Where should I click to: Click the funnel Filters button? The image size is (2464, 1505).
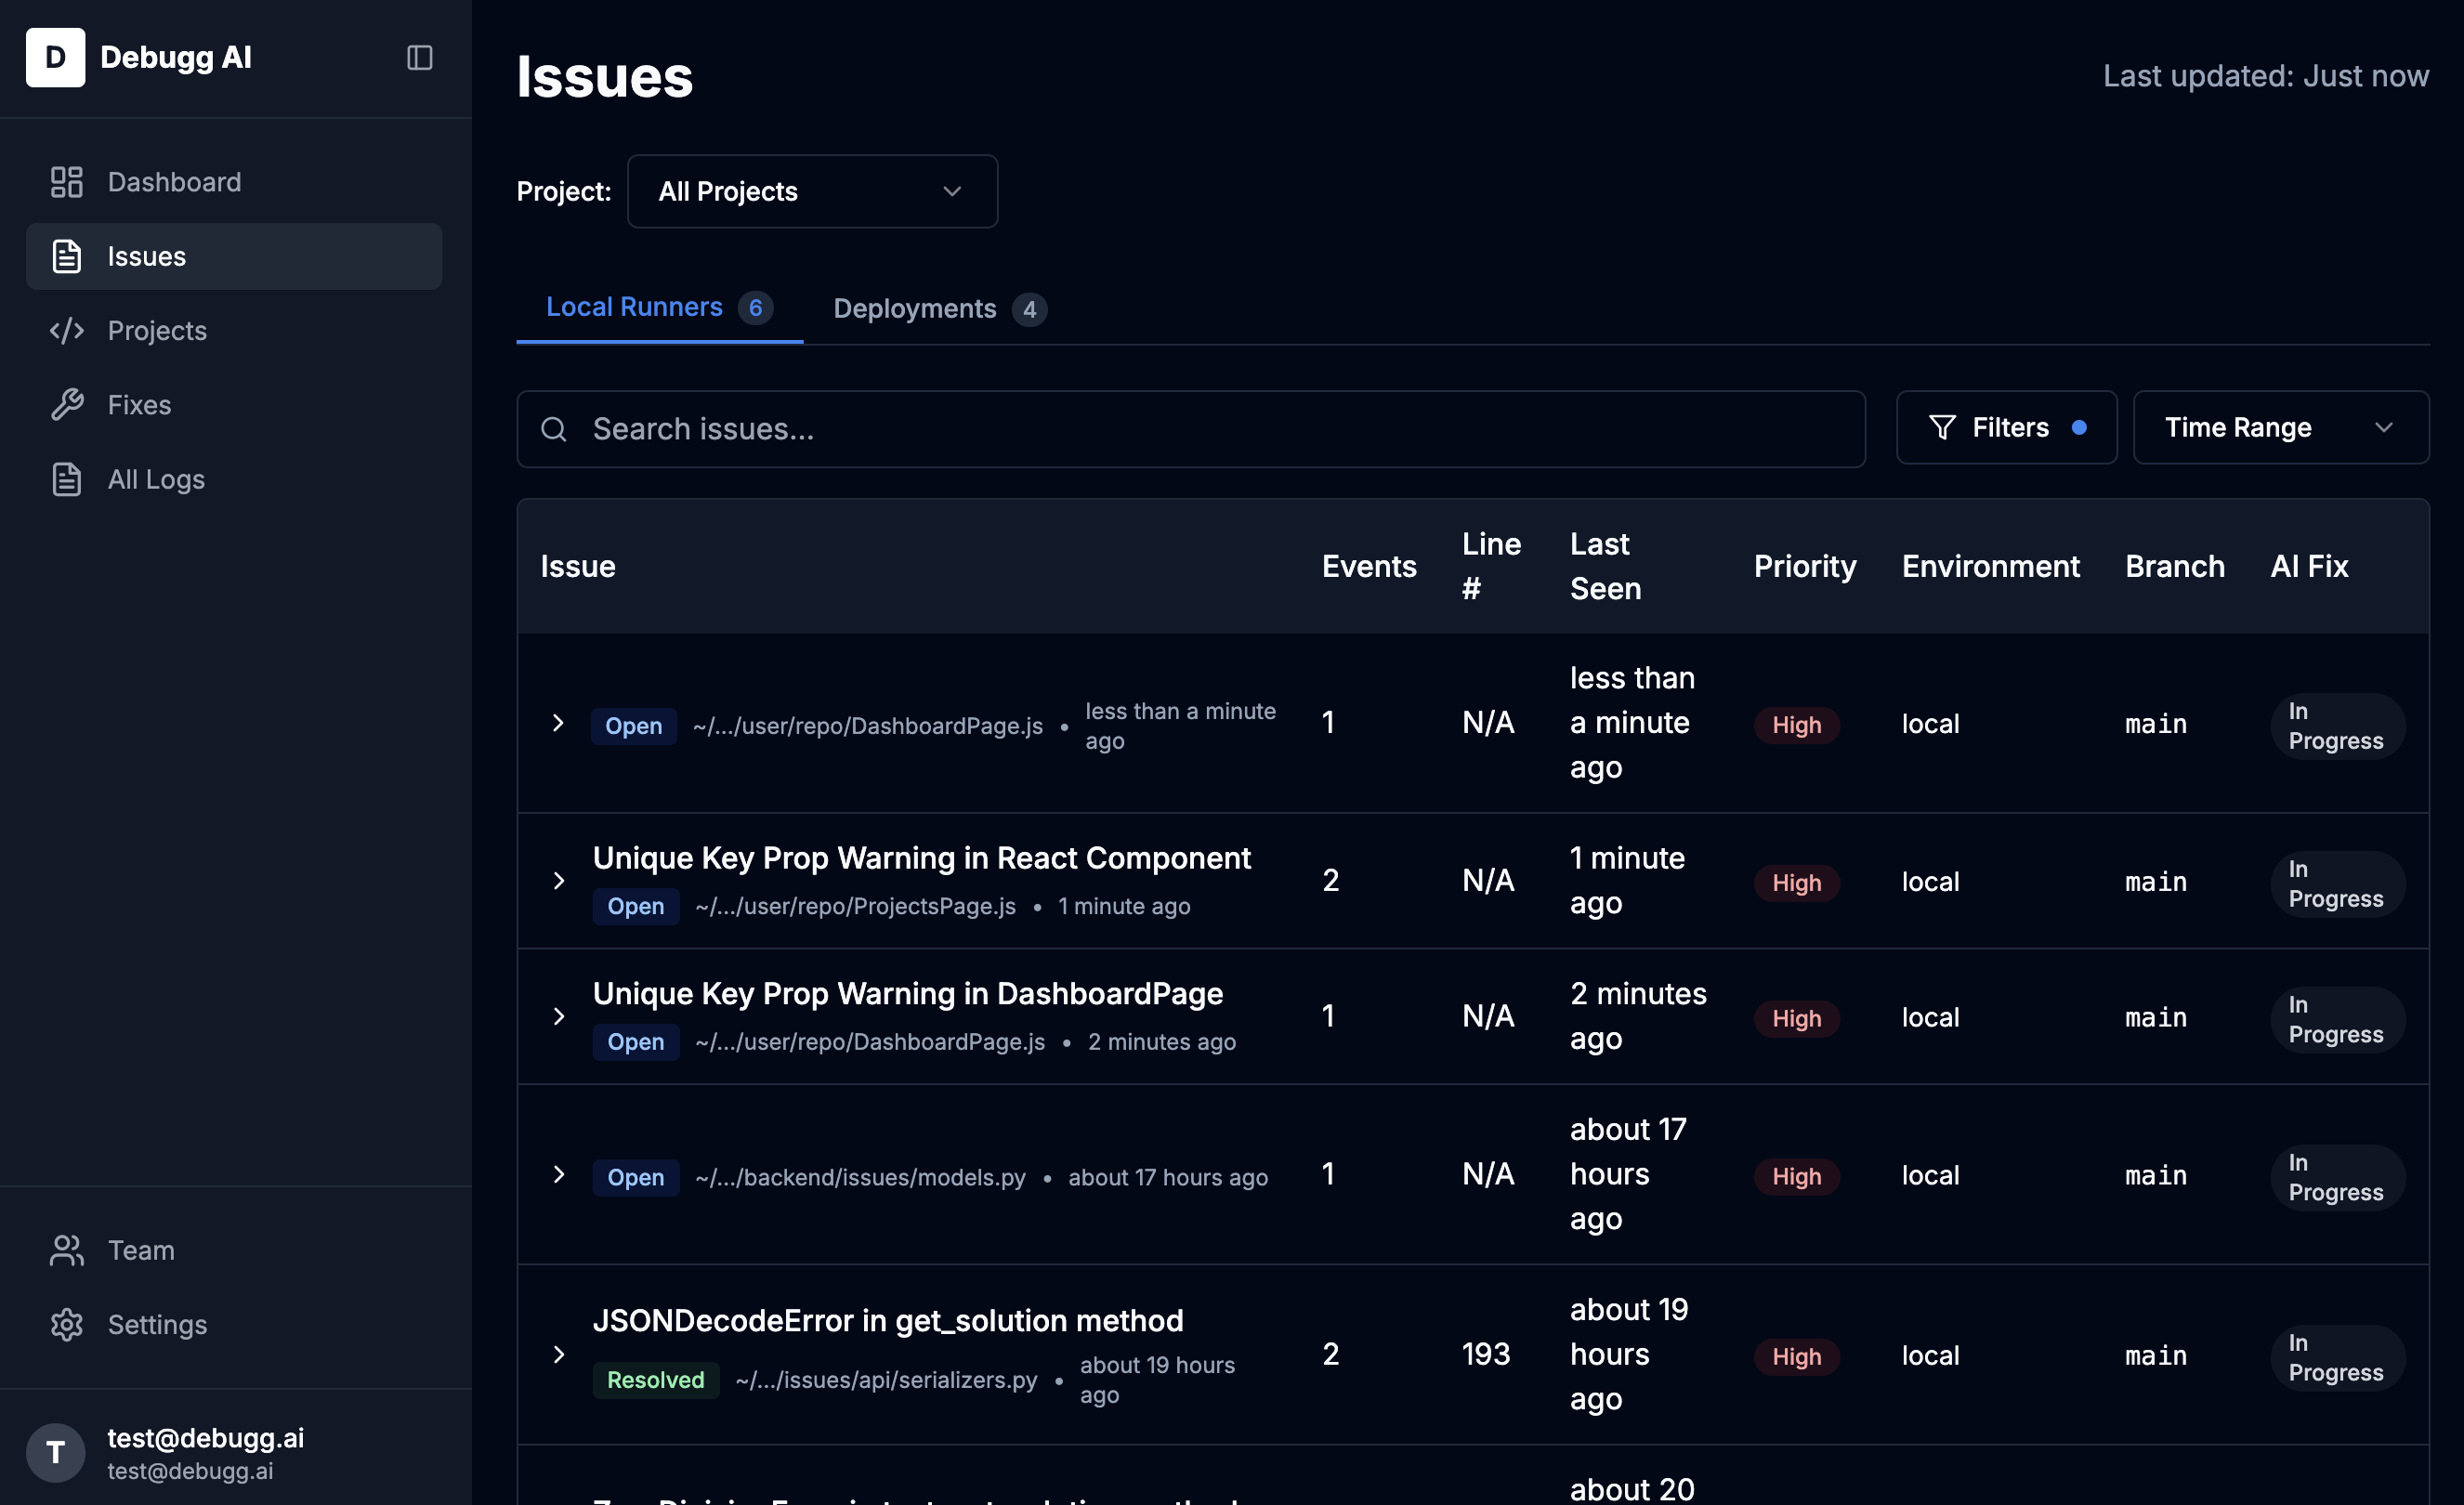click(2005, 428)
